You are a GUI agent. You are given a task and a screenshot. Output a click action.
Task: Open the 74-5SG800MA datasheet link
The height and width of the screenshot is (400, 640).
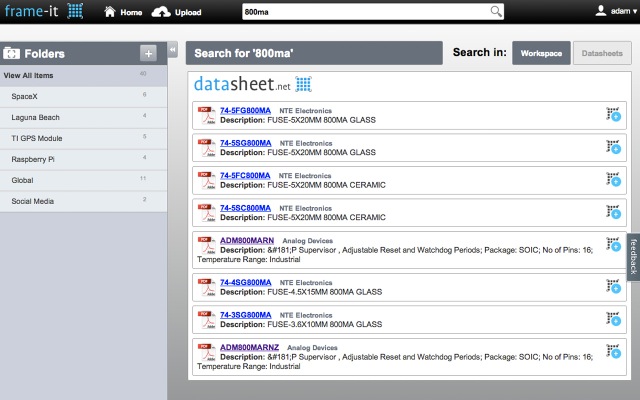pos(246,143)
